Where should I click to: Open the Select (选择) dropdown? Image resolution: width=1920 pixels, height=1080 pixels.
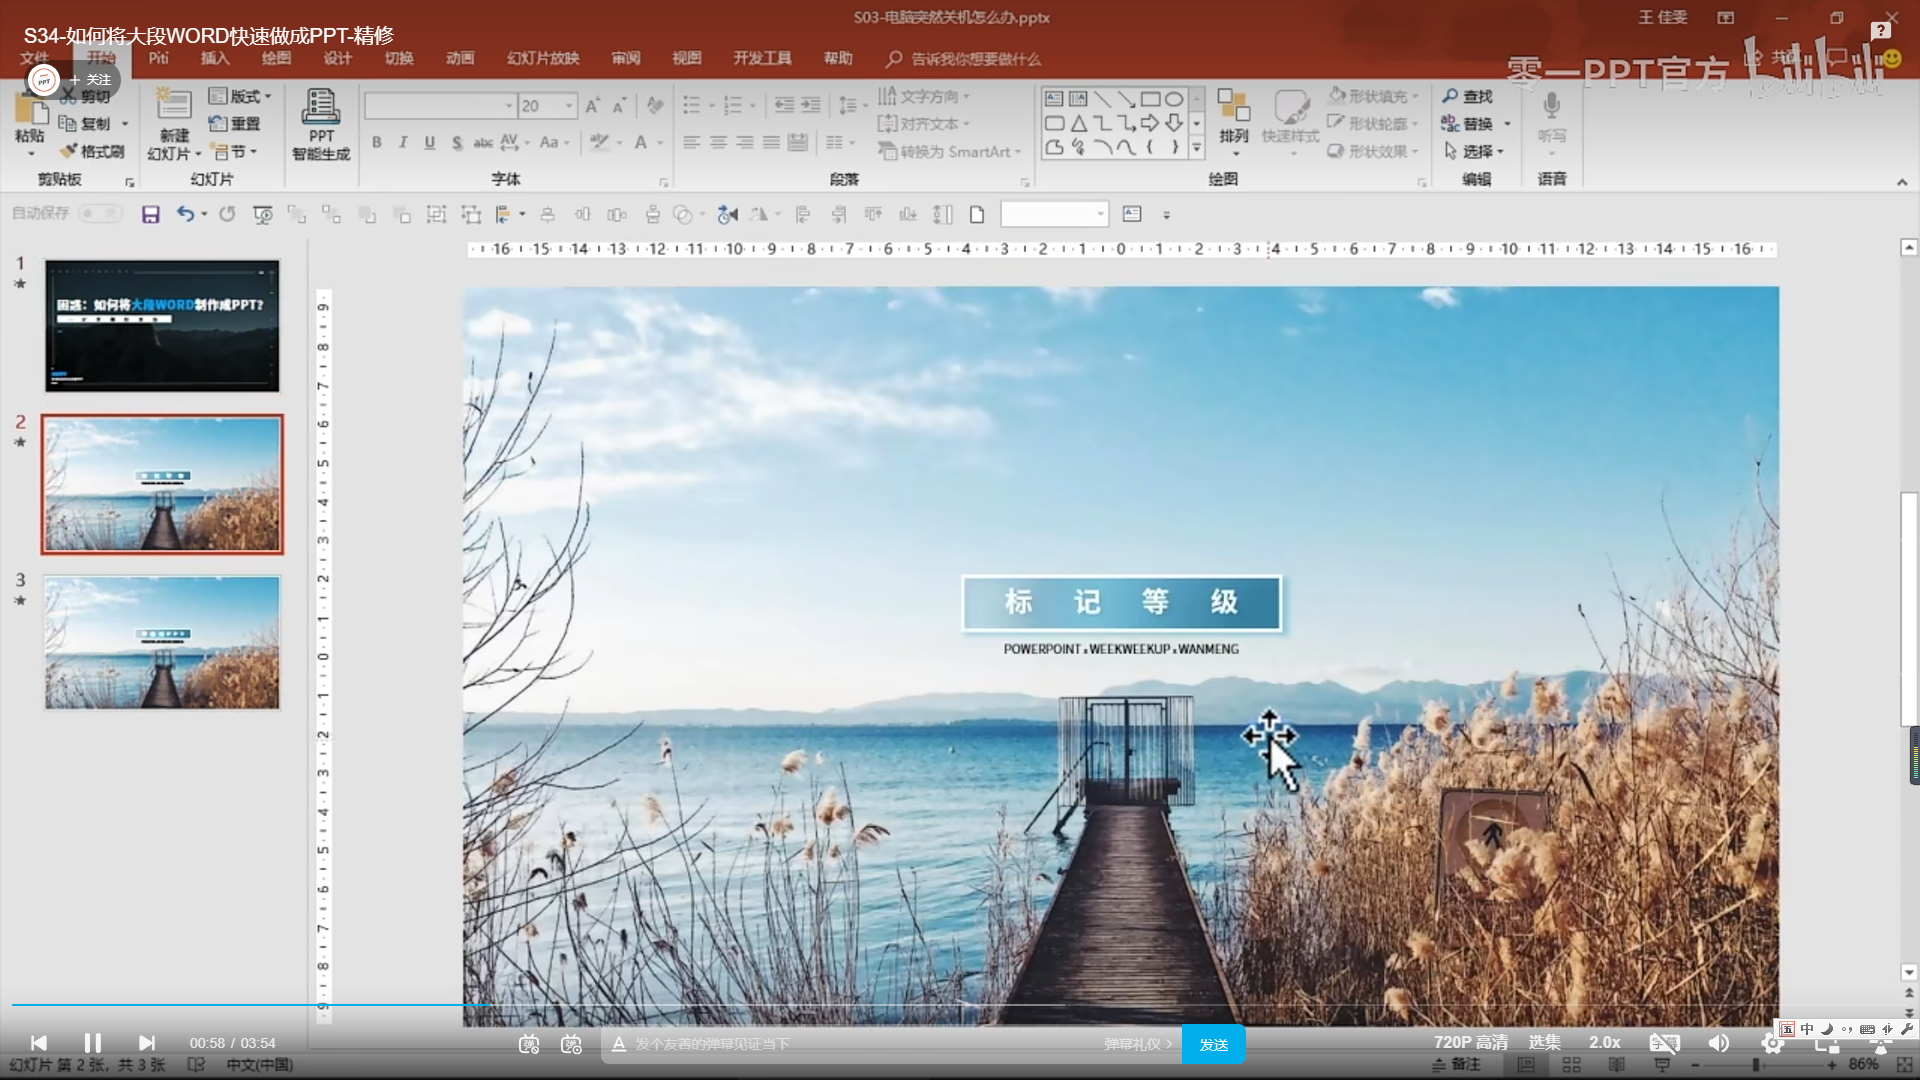tap(1474, 151)
